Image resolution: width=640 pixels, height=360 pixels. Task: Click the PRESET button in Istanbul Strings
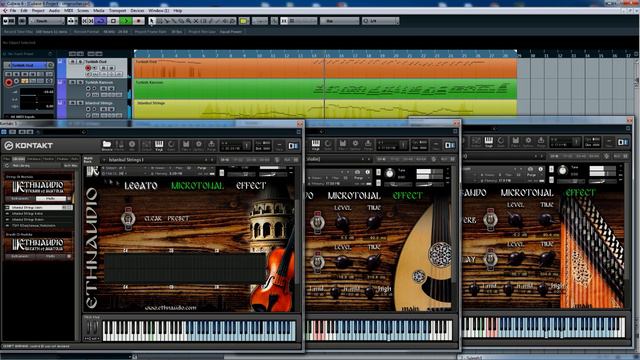[178, 219]
